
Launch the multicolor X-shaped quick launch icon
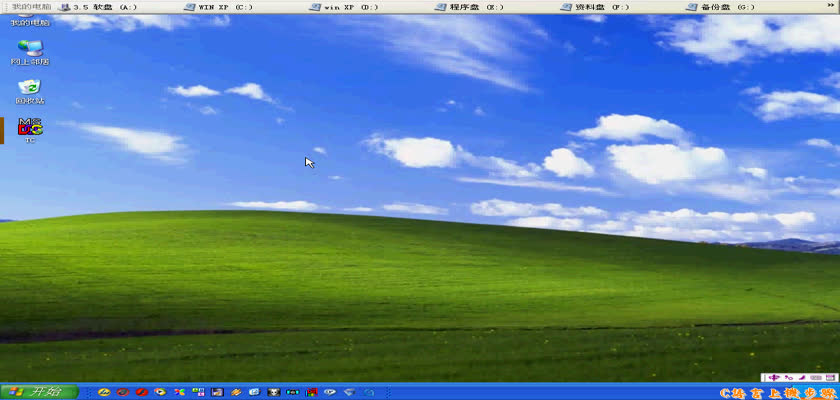coord(179,393)
